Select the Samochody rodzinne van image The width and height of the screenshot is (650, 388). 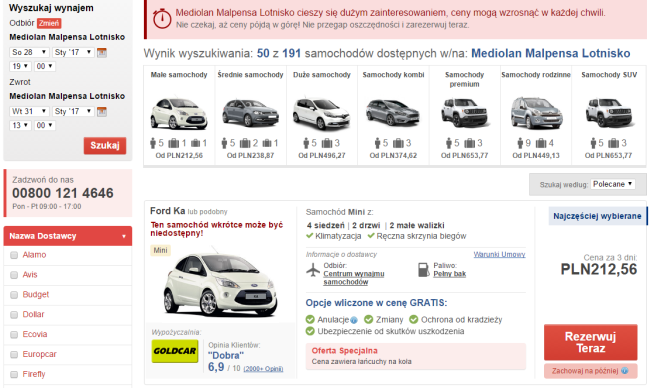[536, 112]
